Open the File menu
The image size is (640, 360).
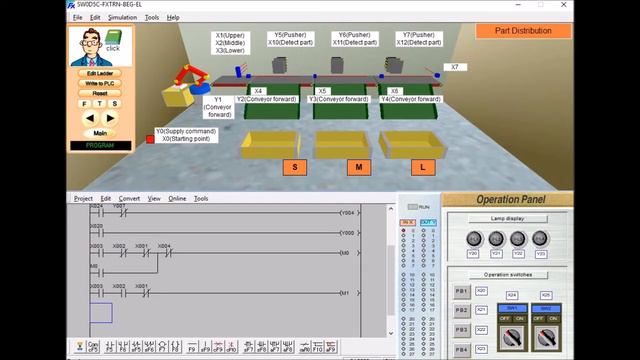coord(77,17)
